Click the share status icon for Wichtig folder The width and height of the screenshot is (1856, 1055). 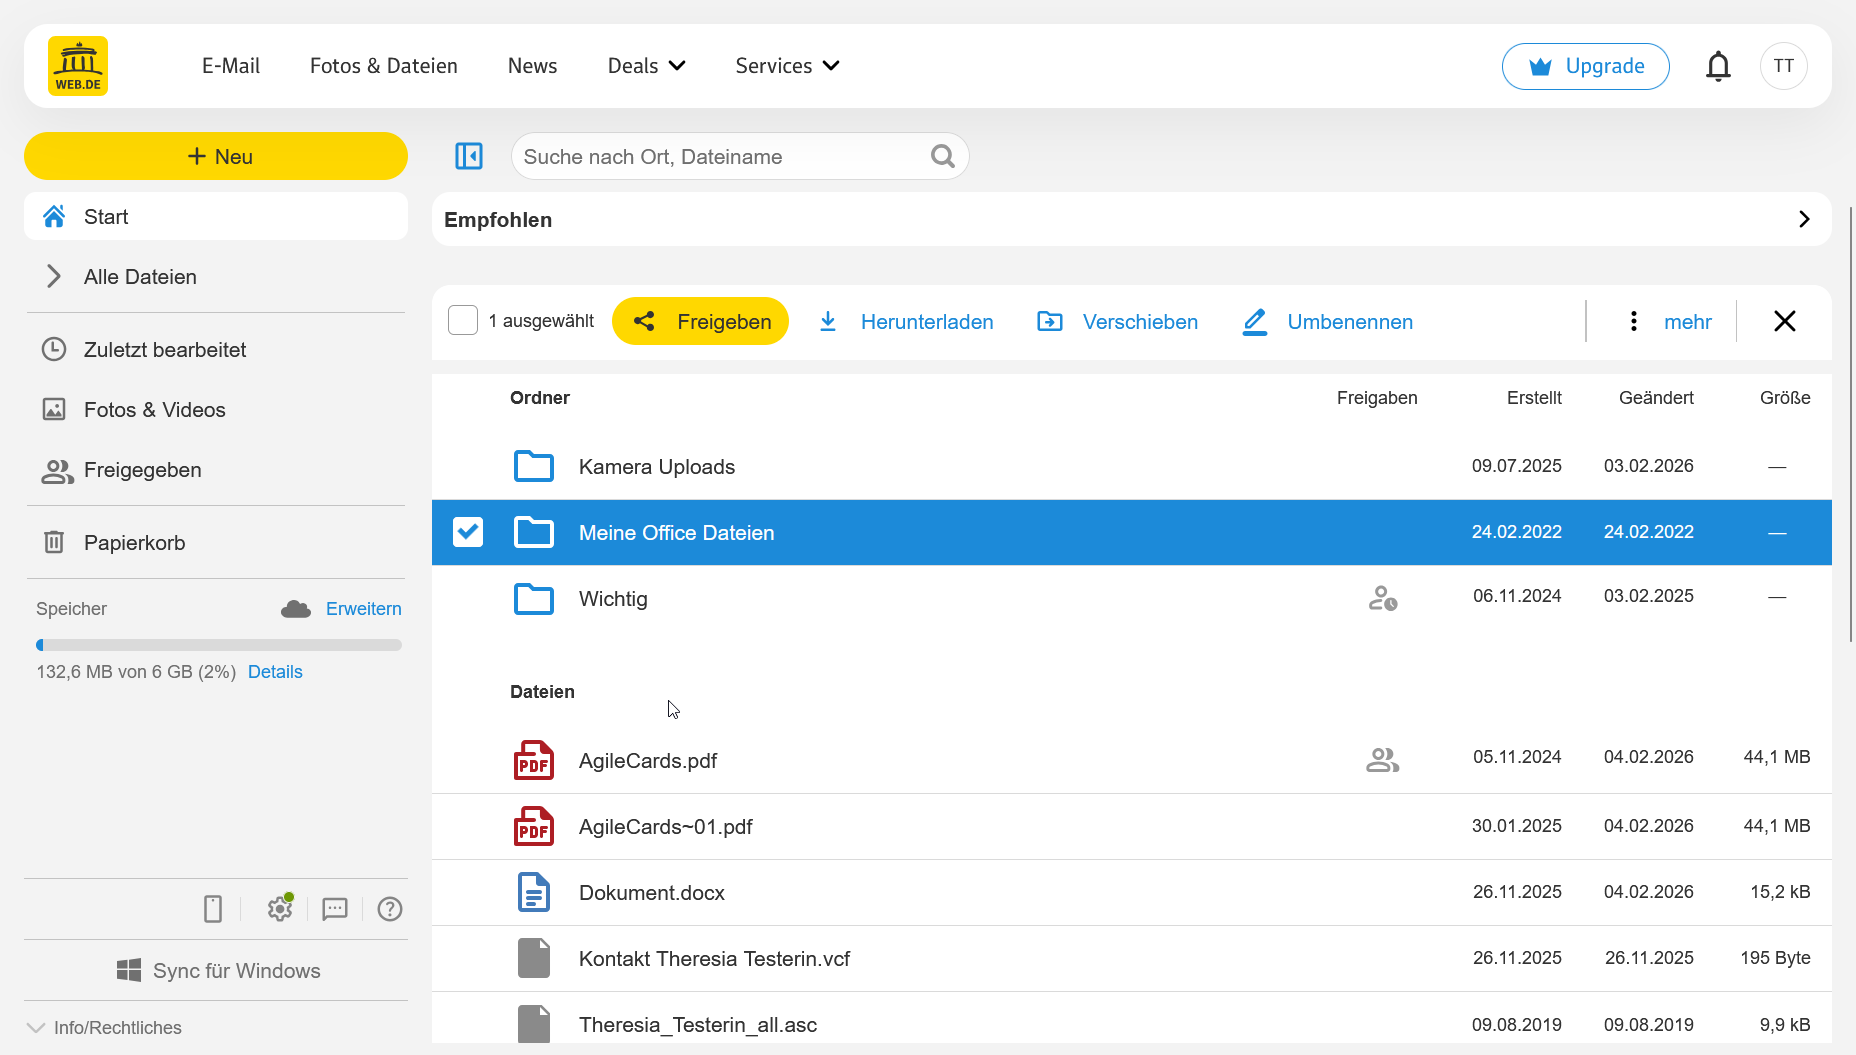[x=1382, y=598]
